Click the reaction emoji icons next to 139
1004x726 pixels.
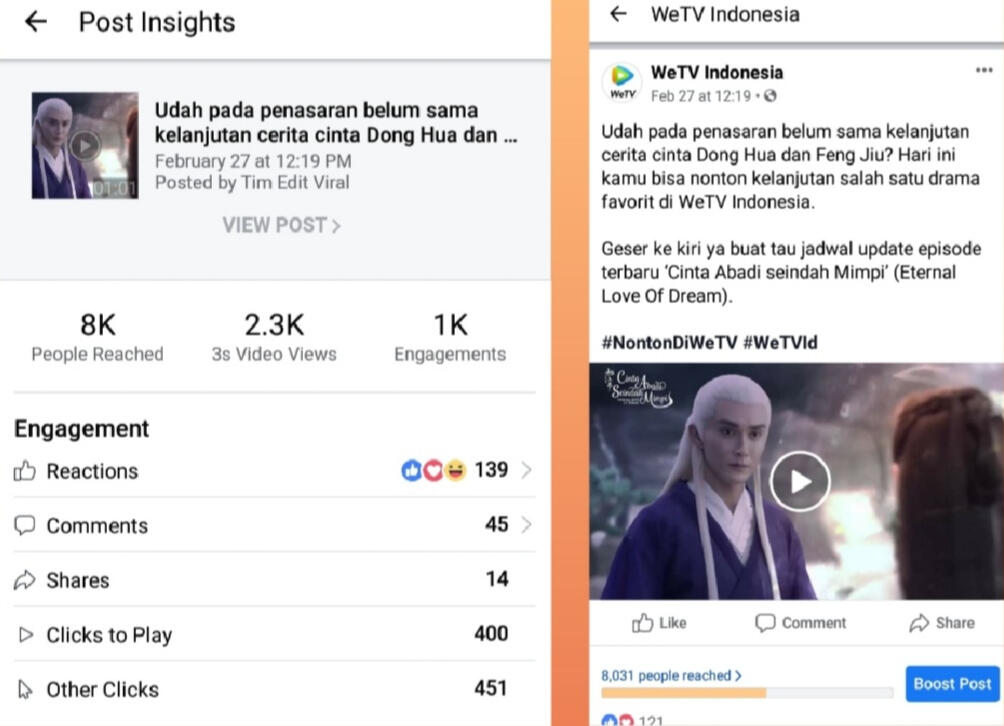[x=433, y=471]
